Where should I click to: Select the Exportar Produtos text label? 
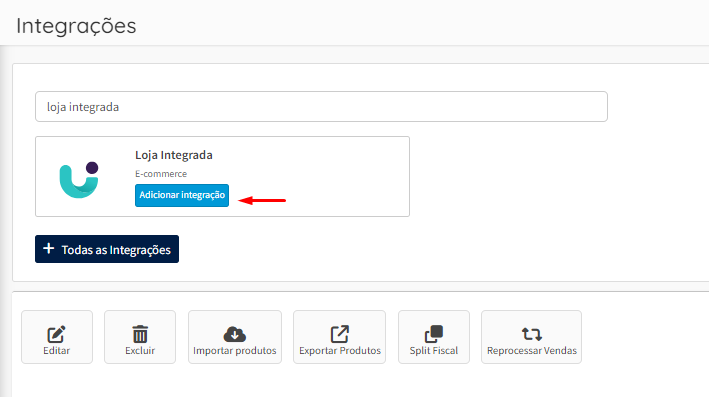coord(340,350)
